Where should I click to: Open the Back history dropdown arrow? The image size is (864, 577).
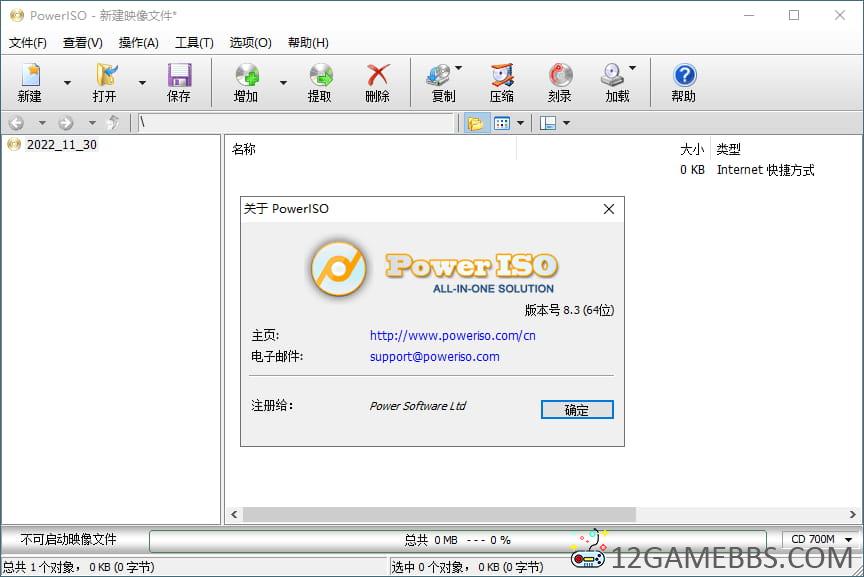click(x=42, y=122)
